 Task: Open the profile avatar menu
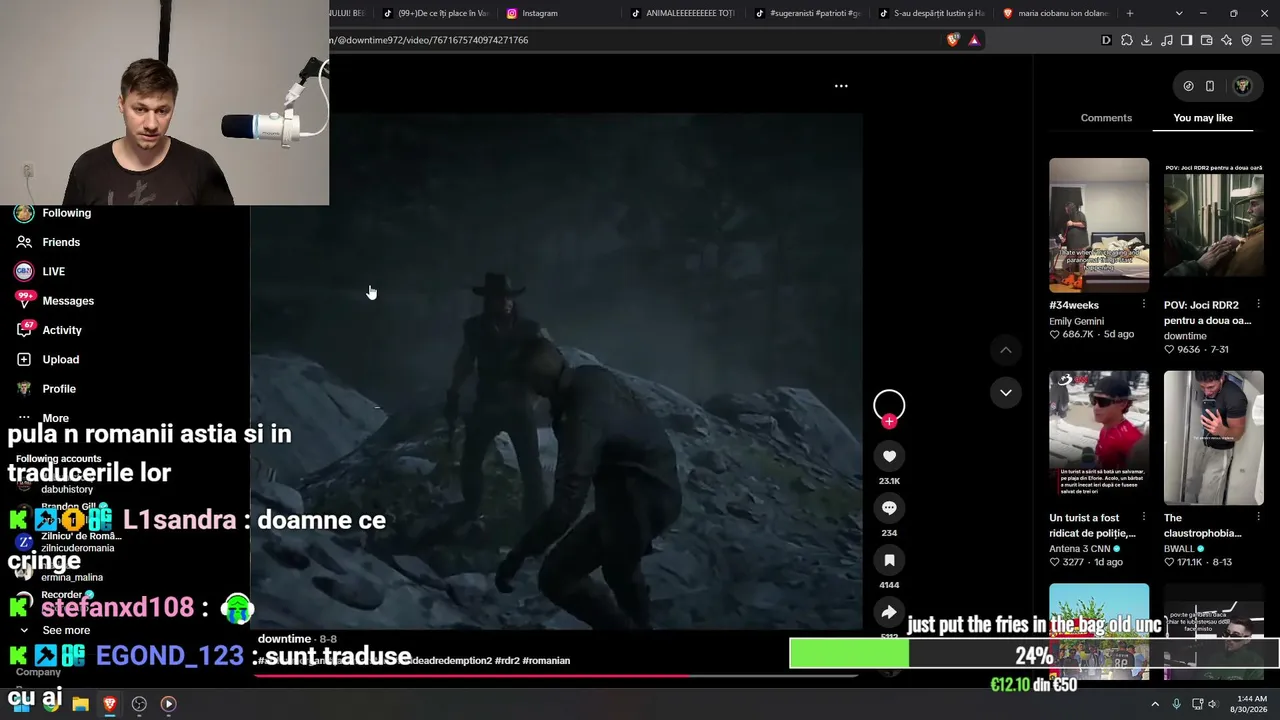pos(1242,86)
